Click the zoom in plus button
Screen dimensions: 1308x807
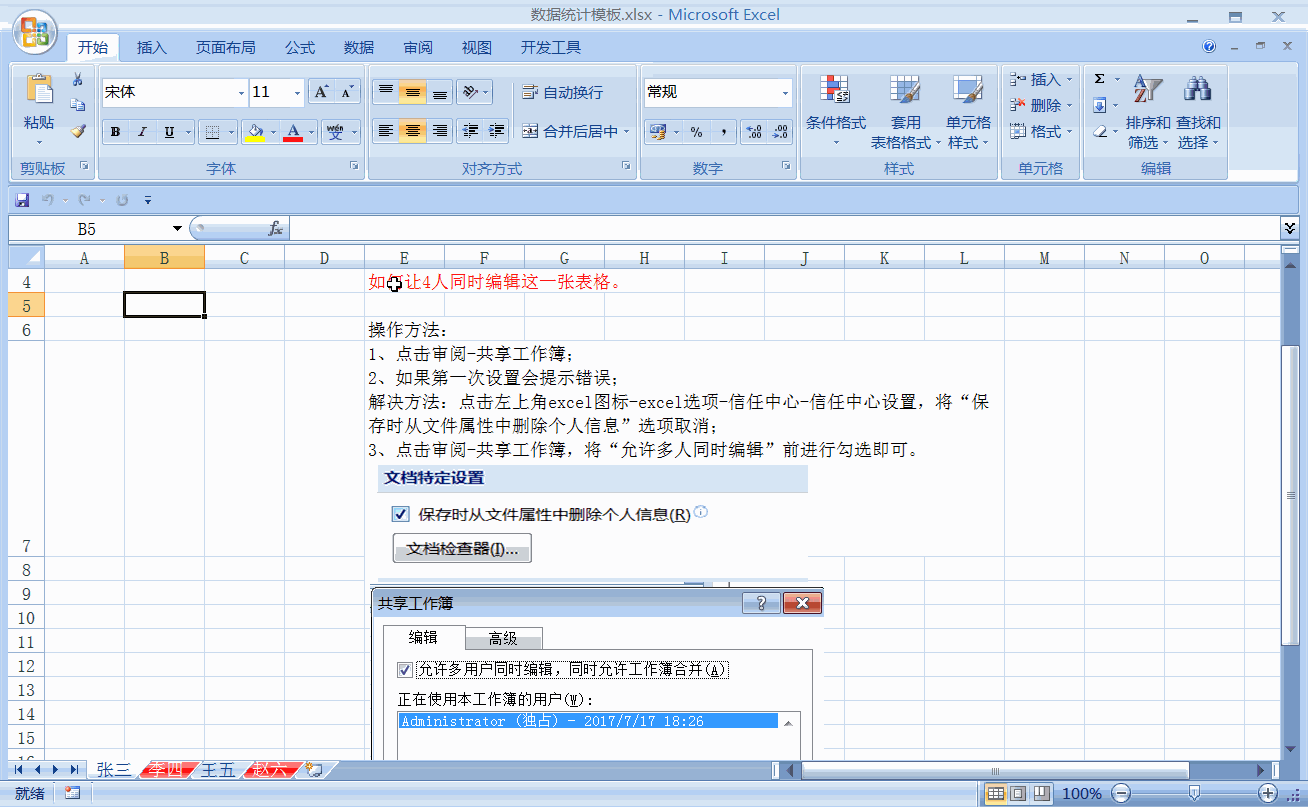pos(1269,793)
